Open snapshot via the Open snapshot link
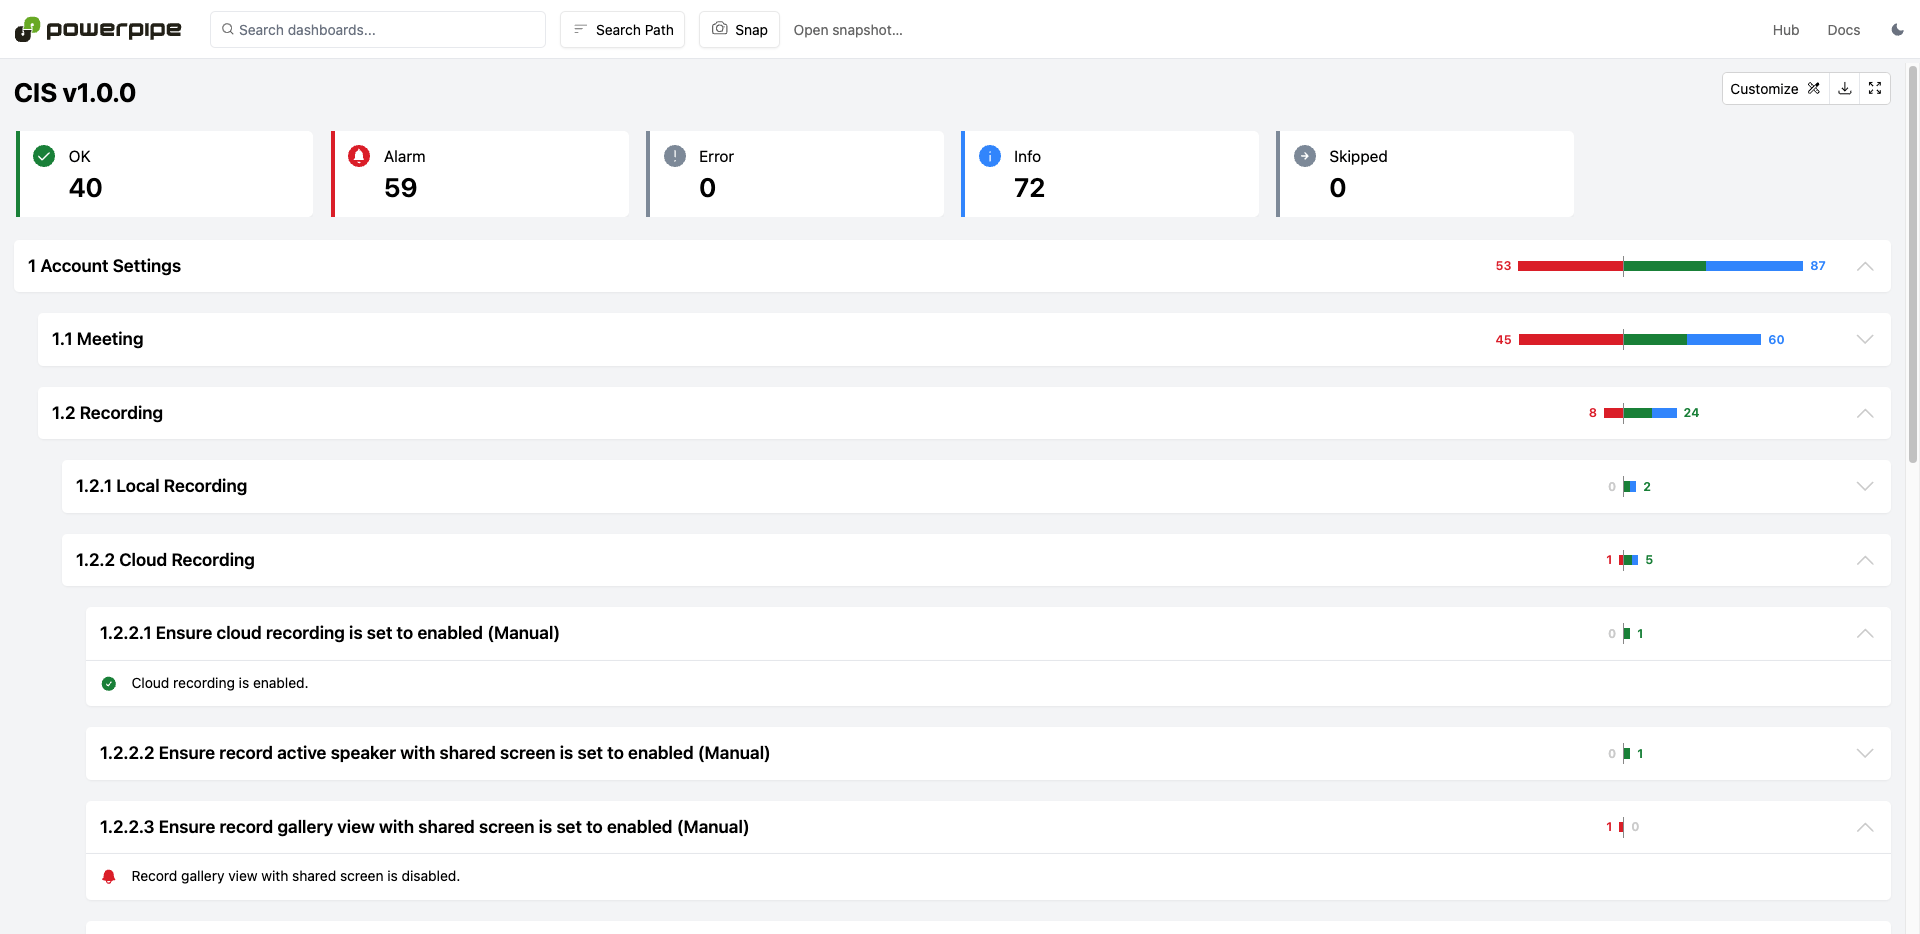Image resolution: width=1920 pixels, height=934 pixels. (848, 29)
